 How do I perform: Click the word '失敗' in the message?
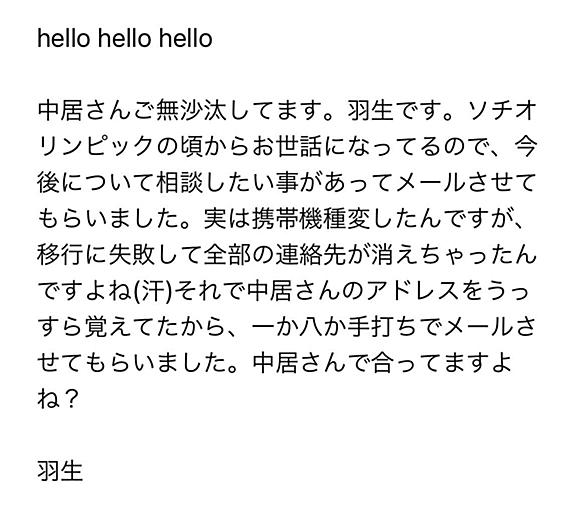click(132, 255)
